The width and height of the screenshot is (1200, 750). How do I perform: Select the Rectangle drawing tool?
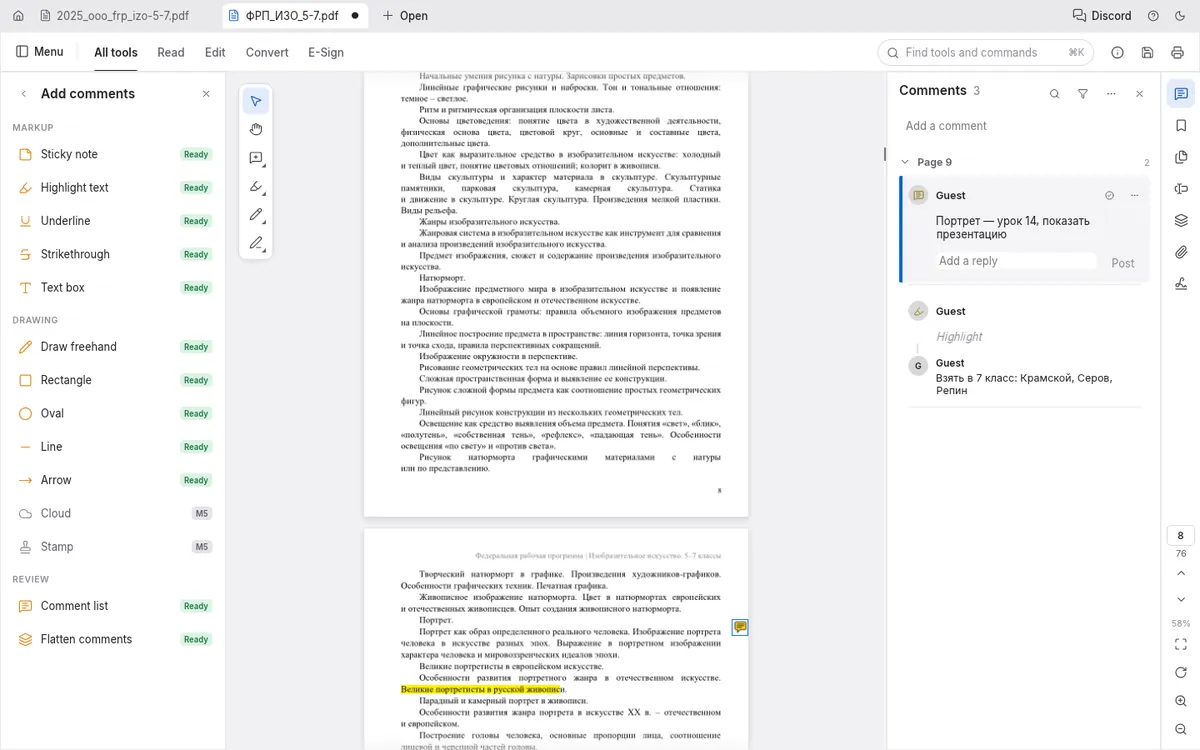click(114, 380)
